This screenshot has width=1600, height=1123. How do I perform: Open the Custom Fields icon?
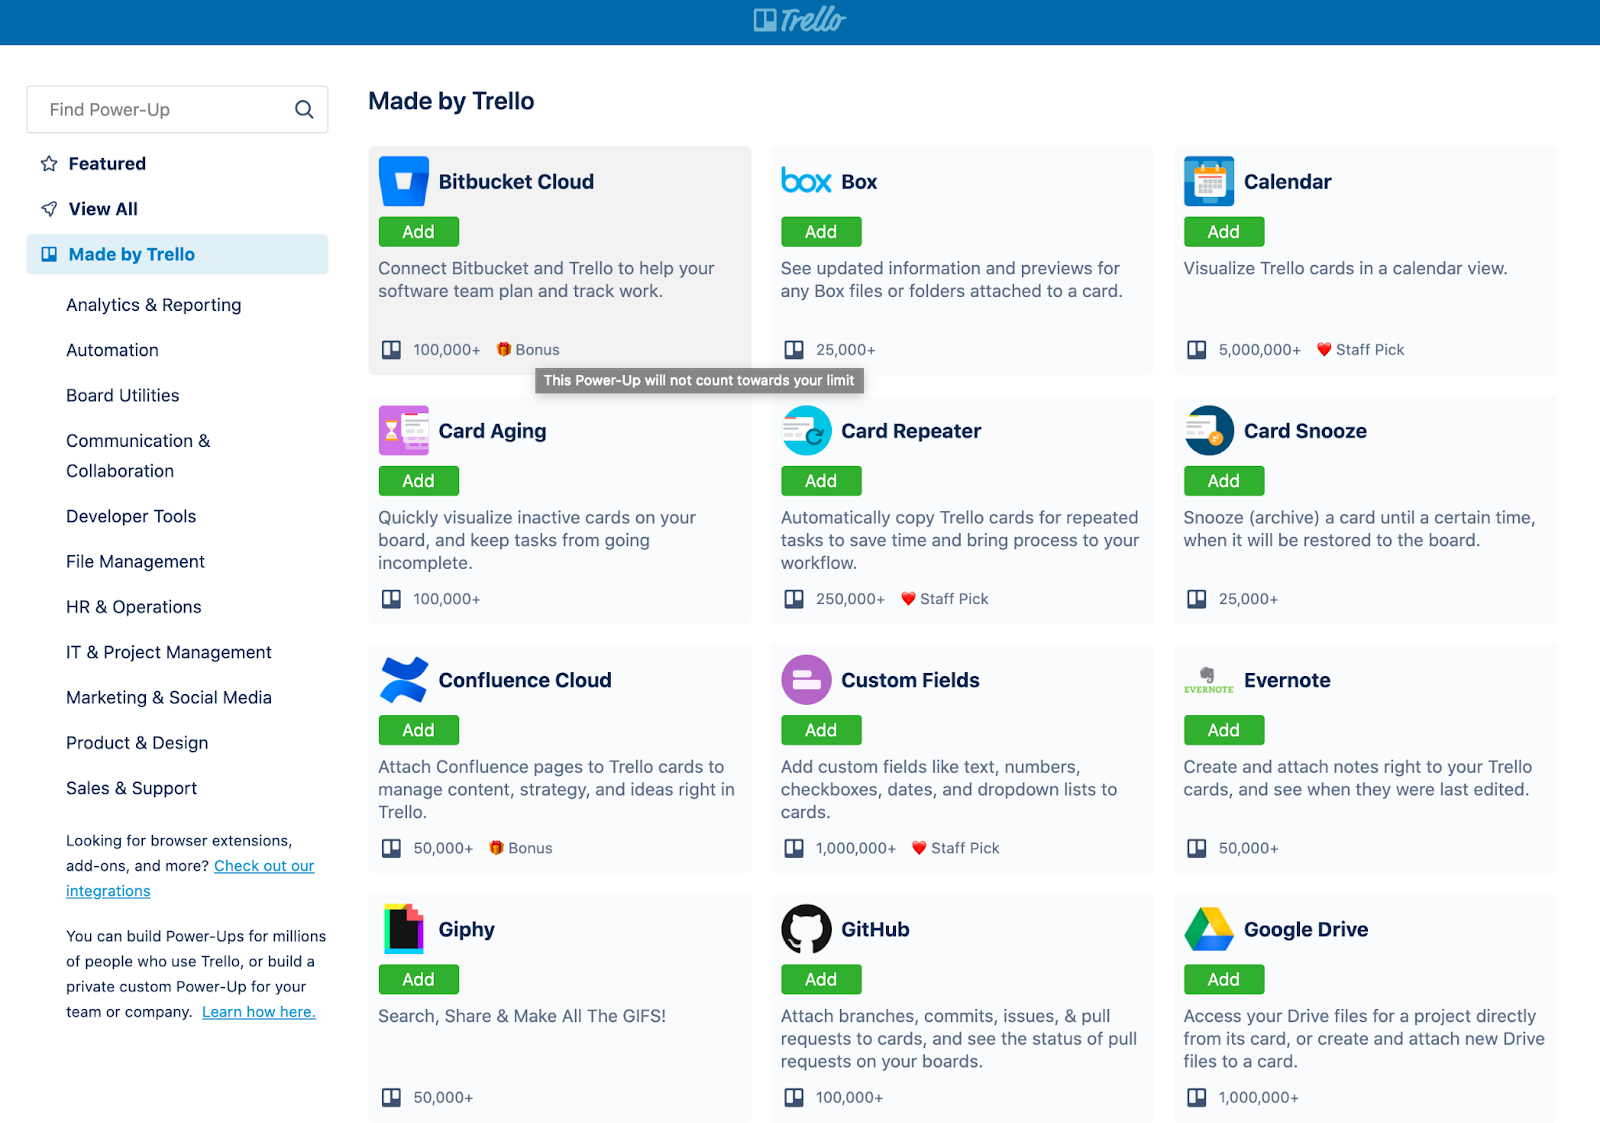click(806, 679)
